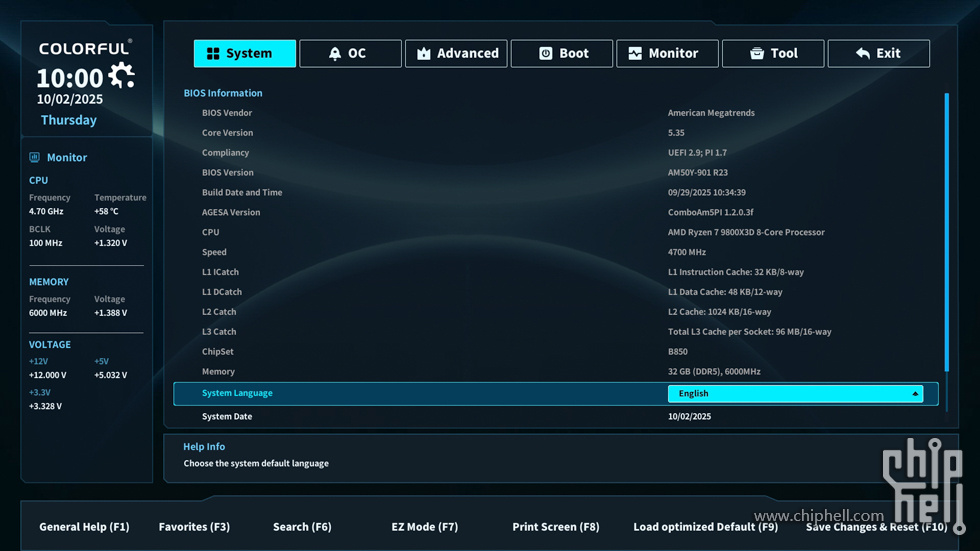Screen dimensions: 980x551
Task: Click the dropdown arrow next to English
Action: (915, 394)
